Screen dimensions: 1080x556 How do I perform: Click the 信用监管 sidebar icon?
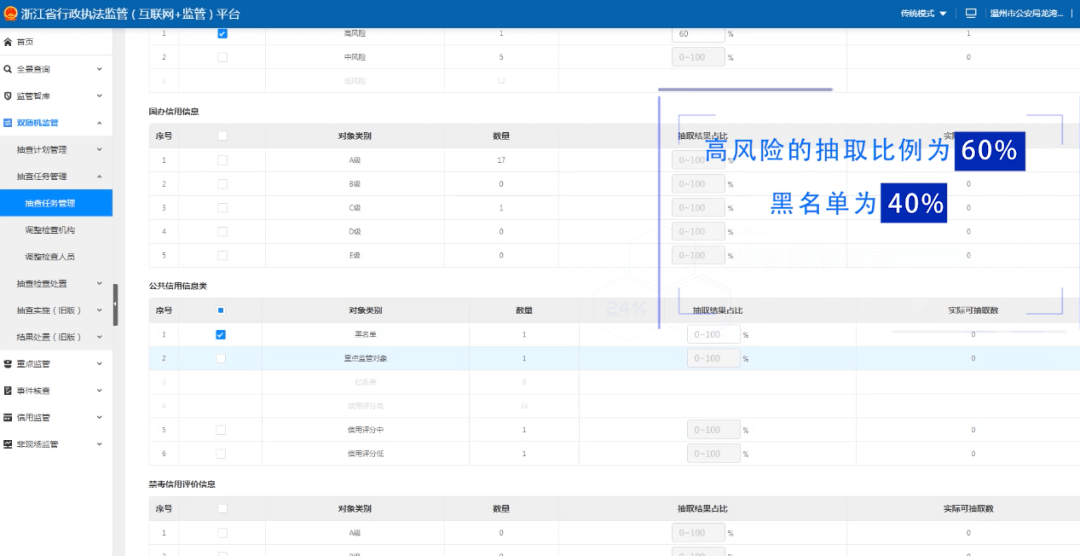8,418
